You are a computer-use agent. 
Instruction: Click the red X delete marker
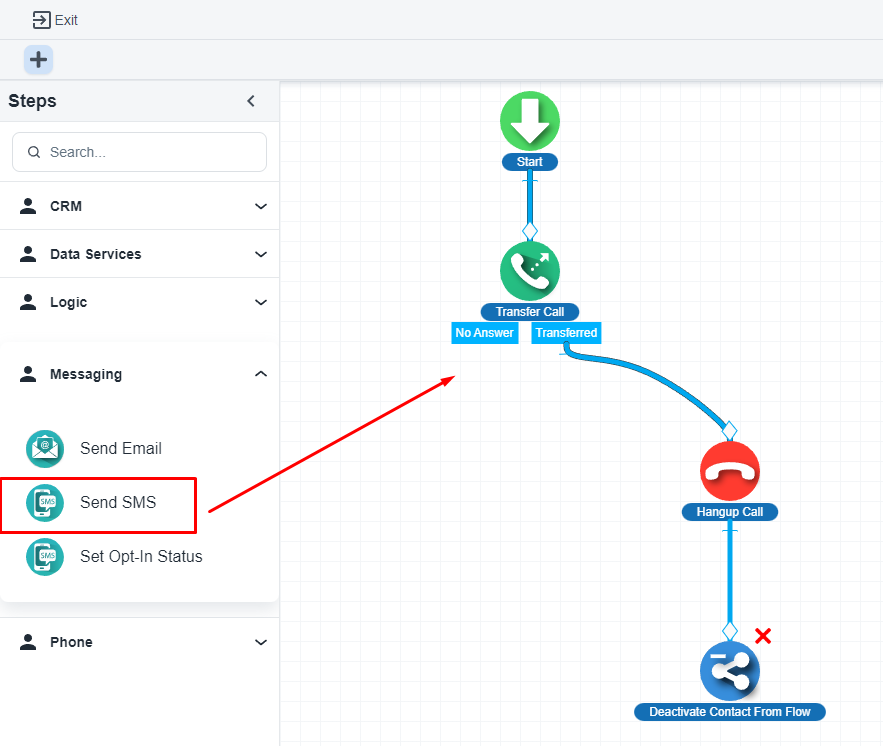(763, 636)
